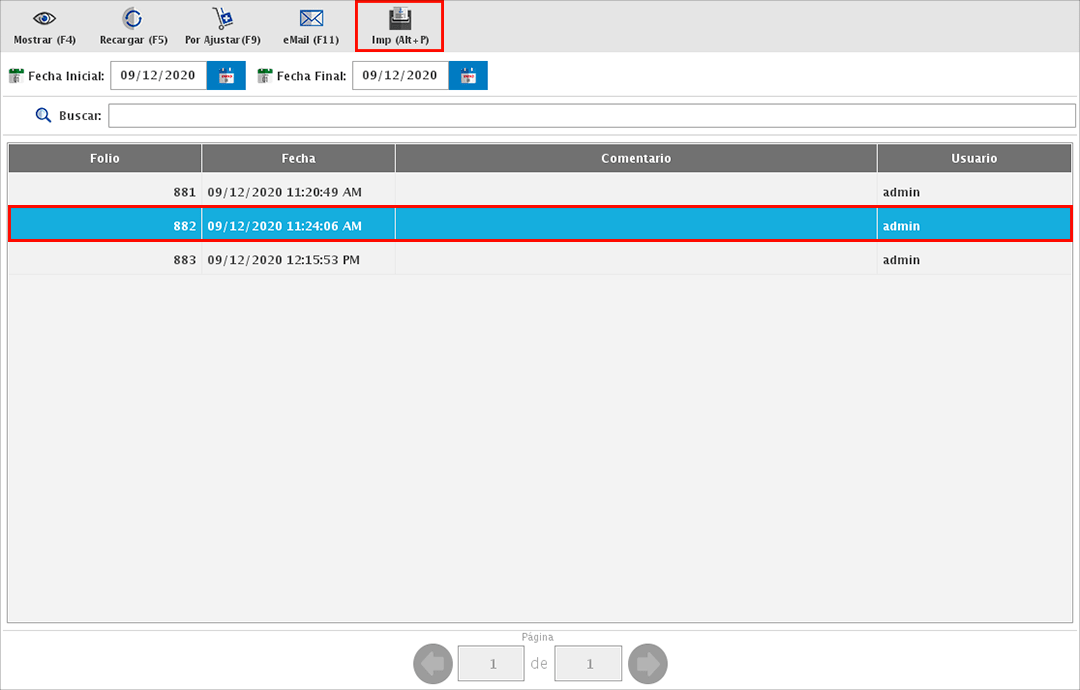Screen dimensions: 1080x690
Task: Sort by the Fecha column header
Action: click(x=298, y=158)
